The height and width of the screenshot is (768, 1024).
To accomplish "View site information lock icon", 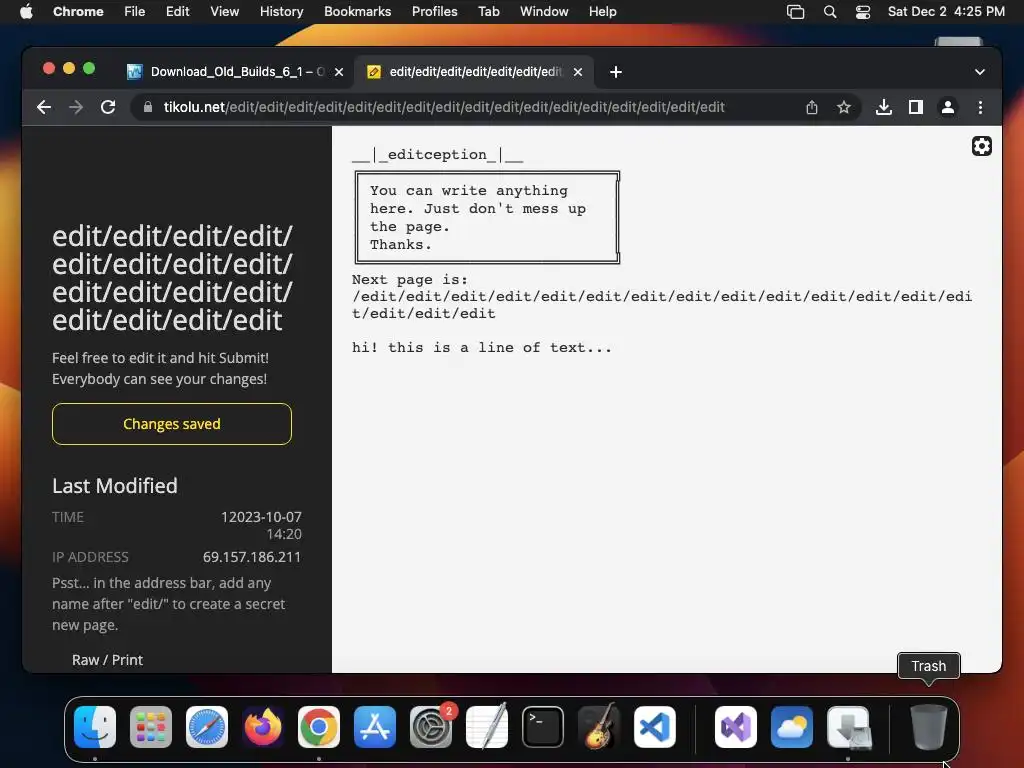I will (148, 107).
